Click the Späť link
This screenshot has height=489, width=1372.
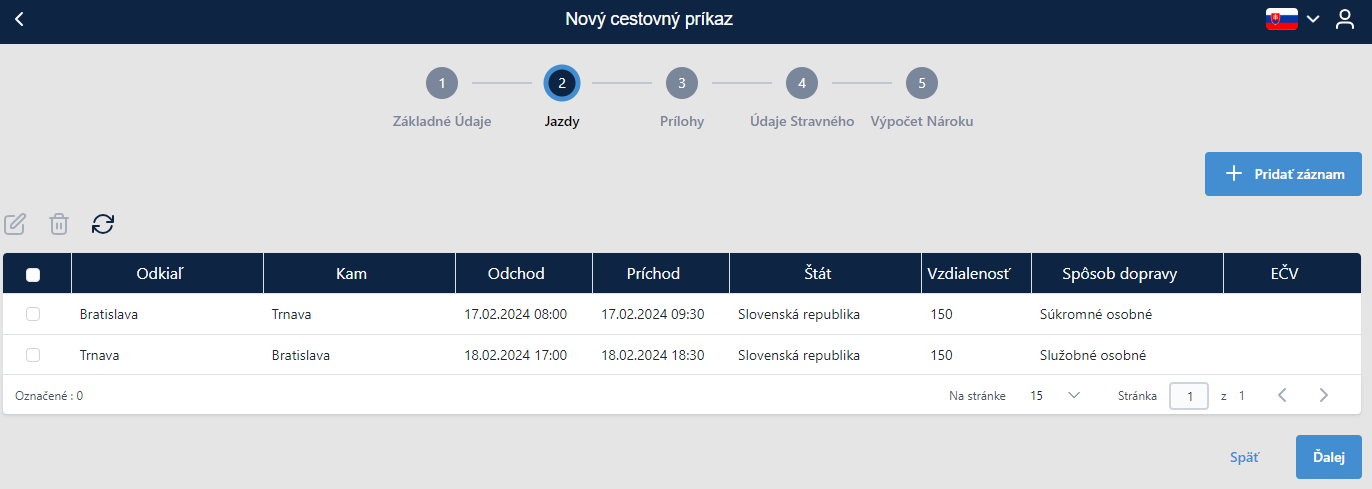[1244, 457]
